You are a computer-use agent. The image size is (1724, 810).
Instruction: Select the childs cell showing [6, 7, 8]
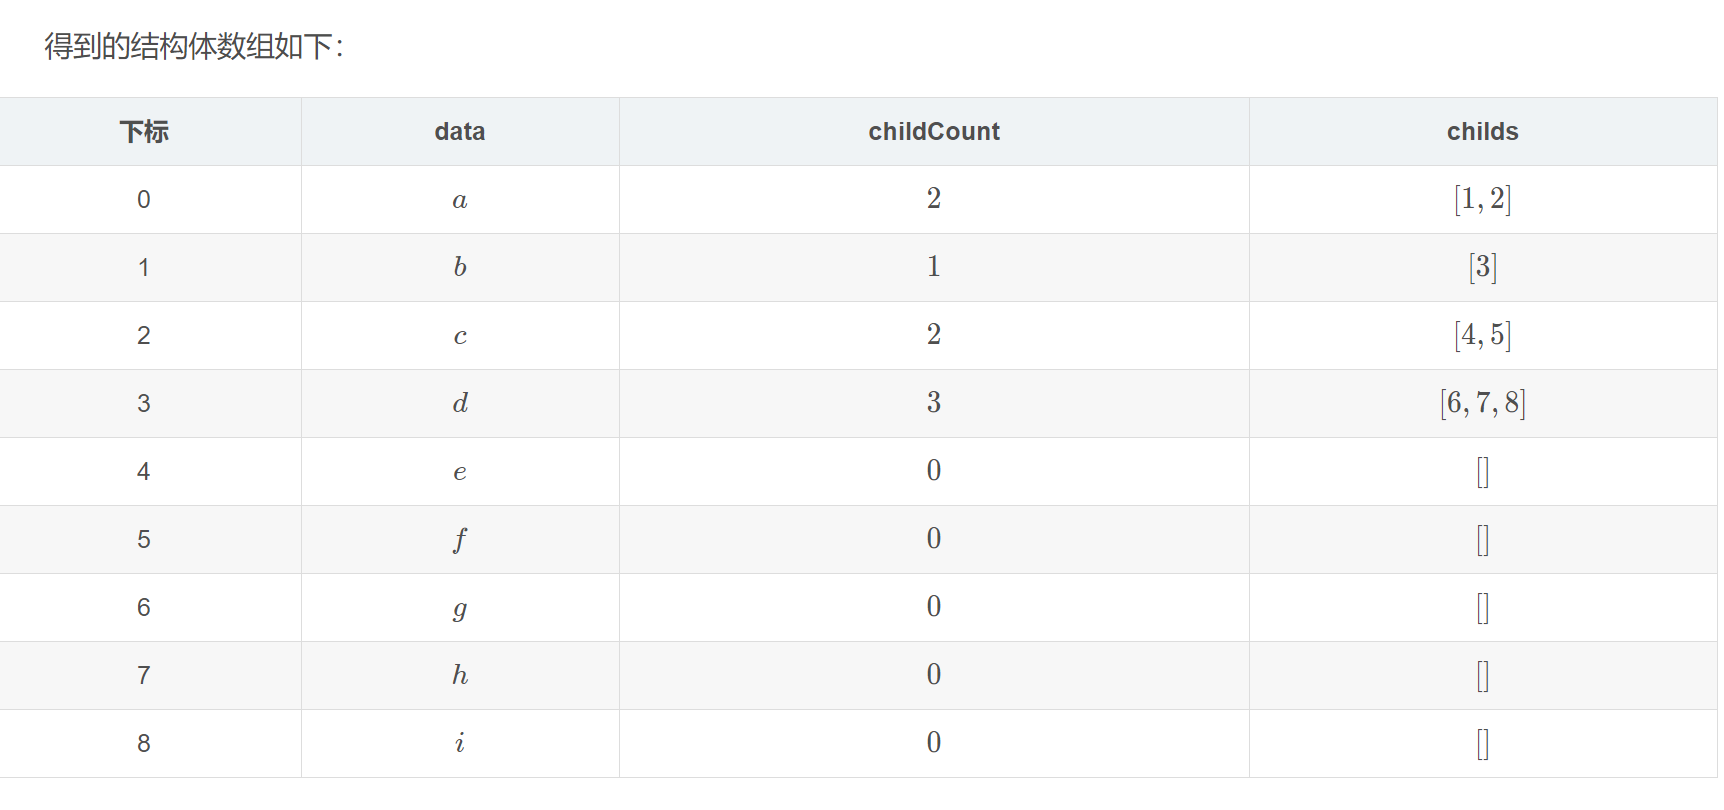pyautogui.click(x=1482, y=404)
